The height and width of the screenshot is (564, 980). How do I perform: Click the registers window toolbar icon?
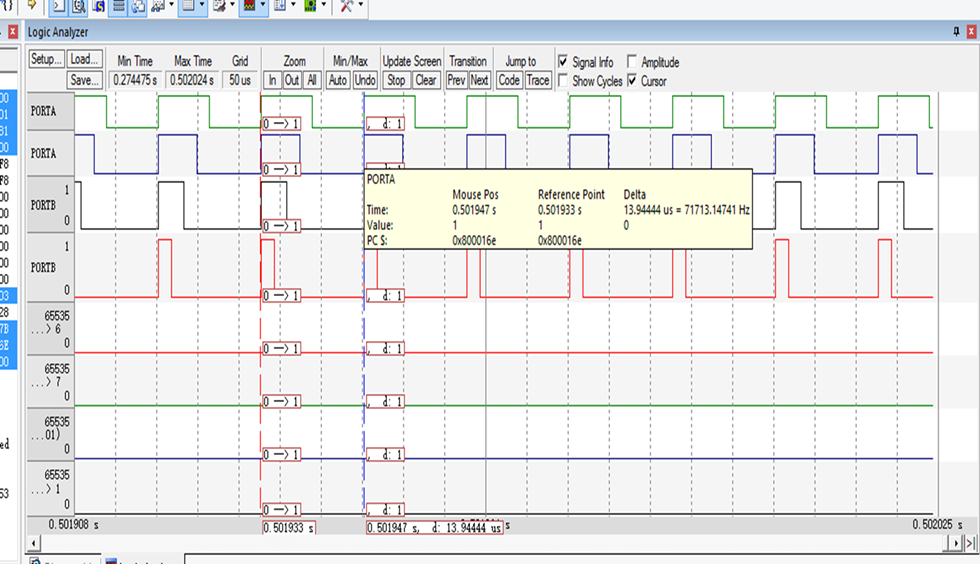point(118,6)
